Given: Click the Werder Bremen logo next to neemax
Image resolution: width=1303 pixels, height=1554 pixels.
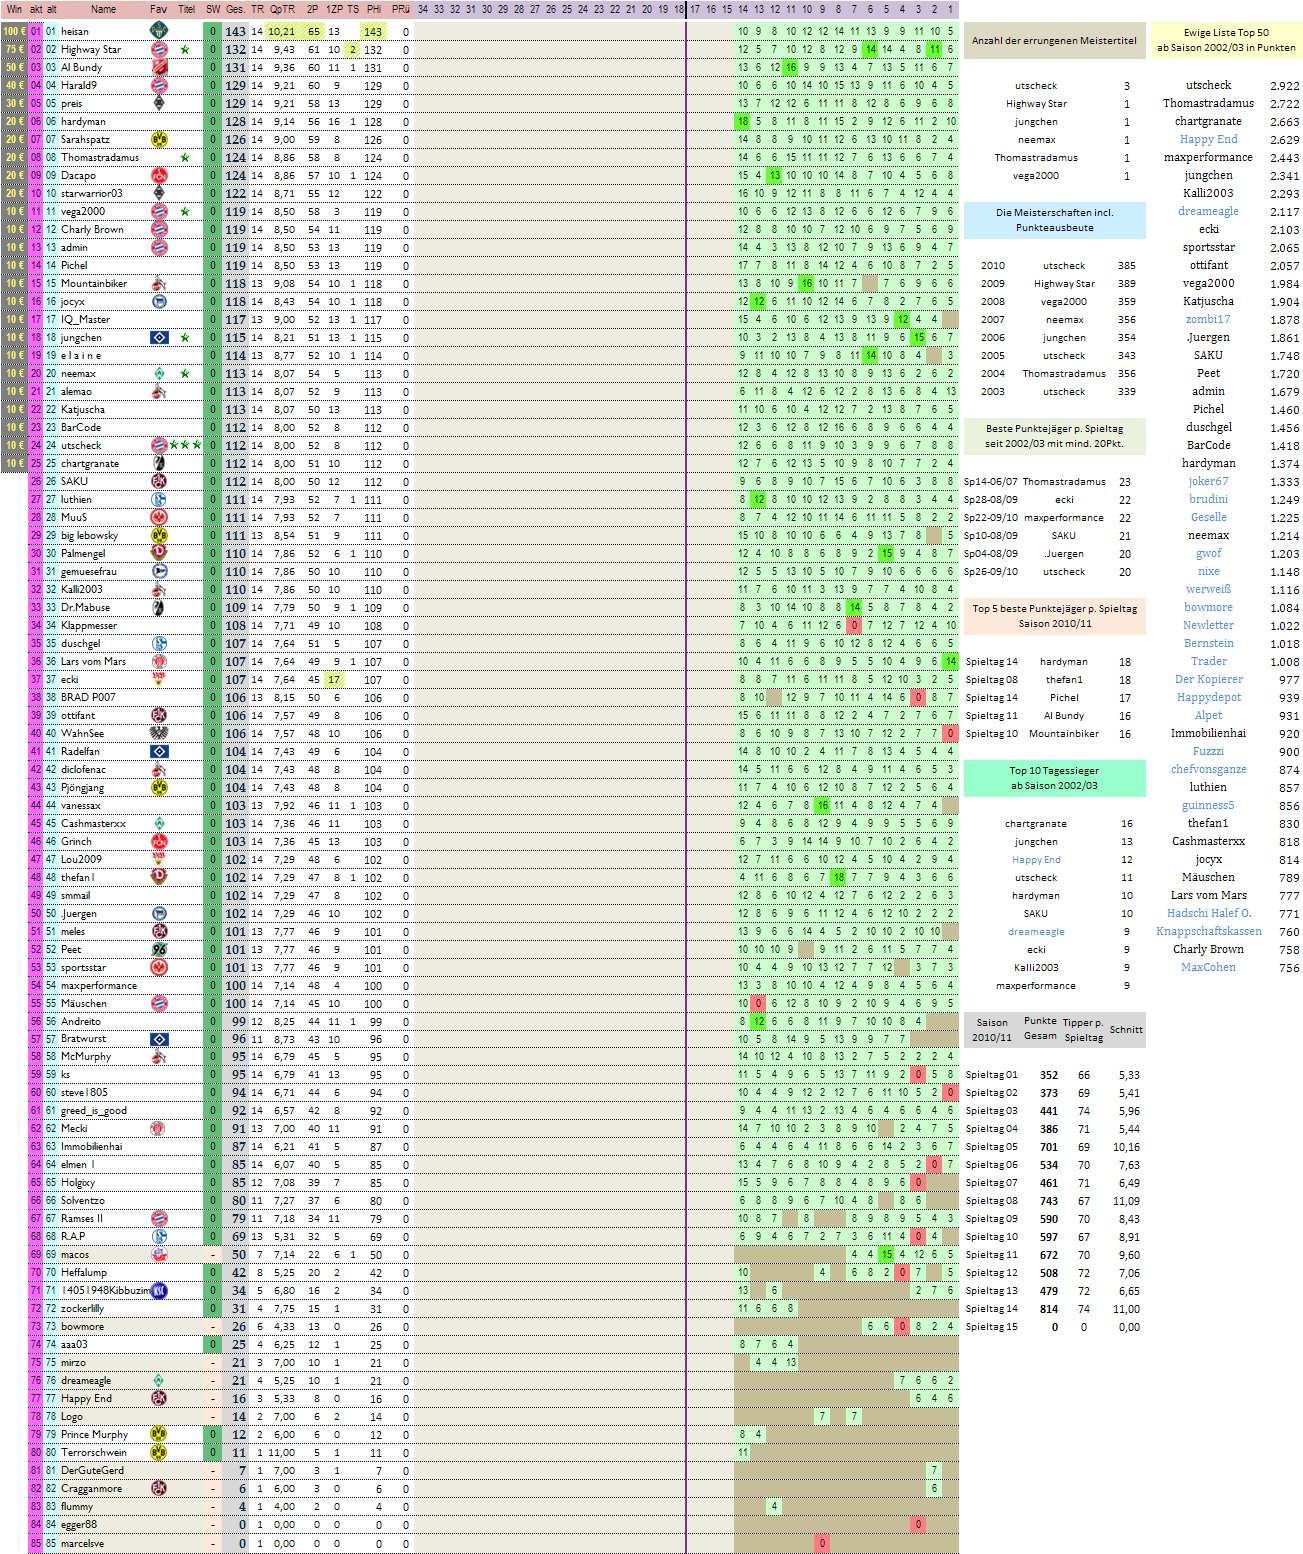Looking at the screenshot, I should click(x=158, y=374).
